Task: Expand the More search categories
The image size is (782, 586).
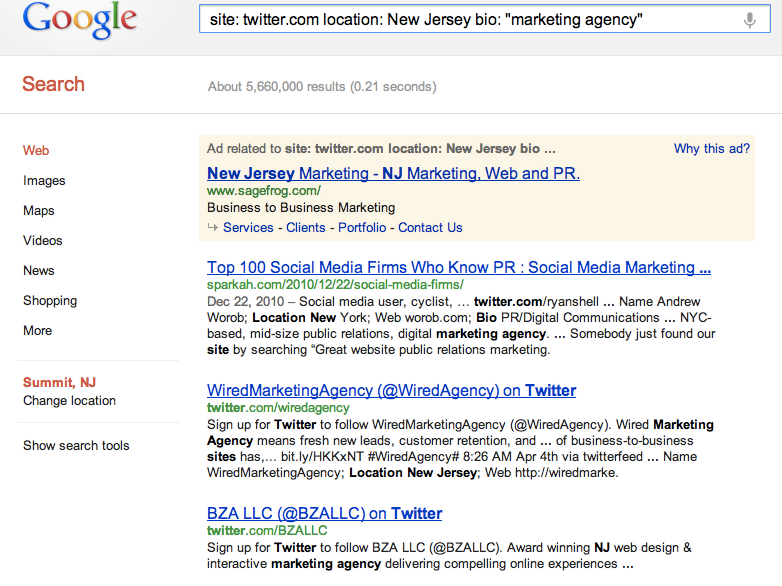Action: (38, 331)
